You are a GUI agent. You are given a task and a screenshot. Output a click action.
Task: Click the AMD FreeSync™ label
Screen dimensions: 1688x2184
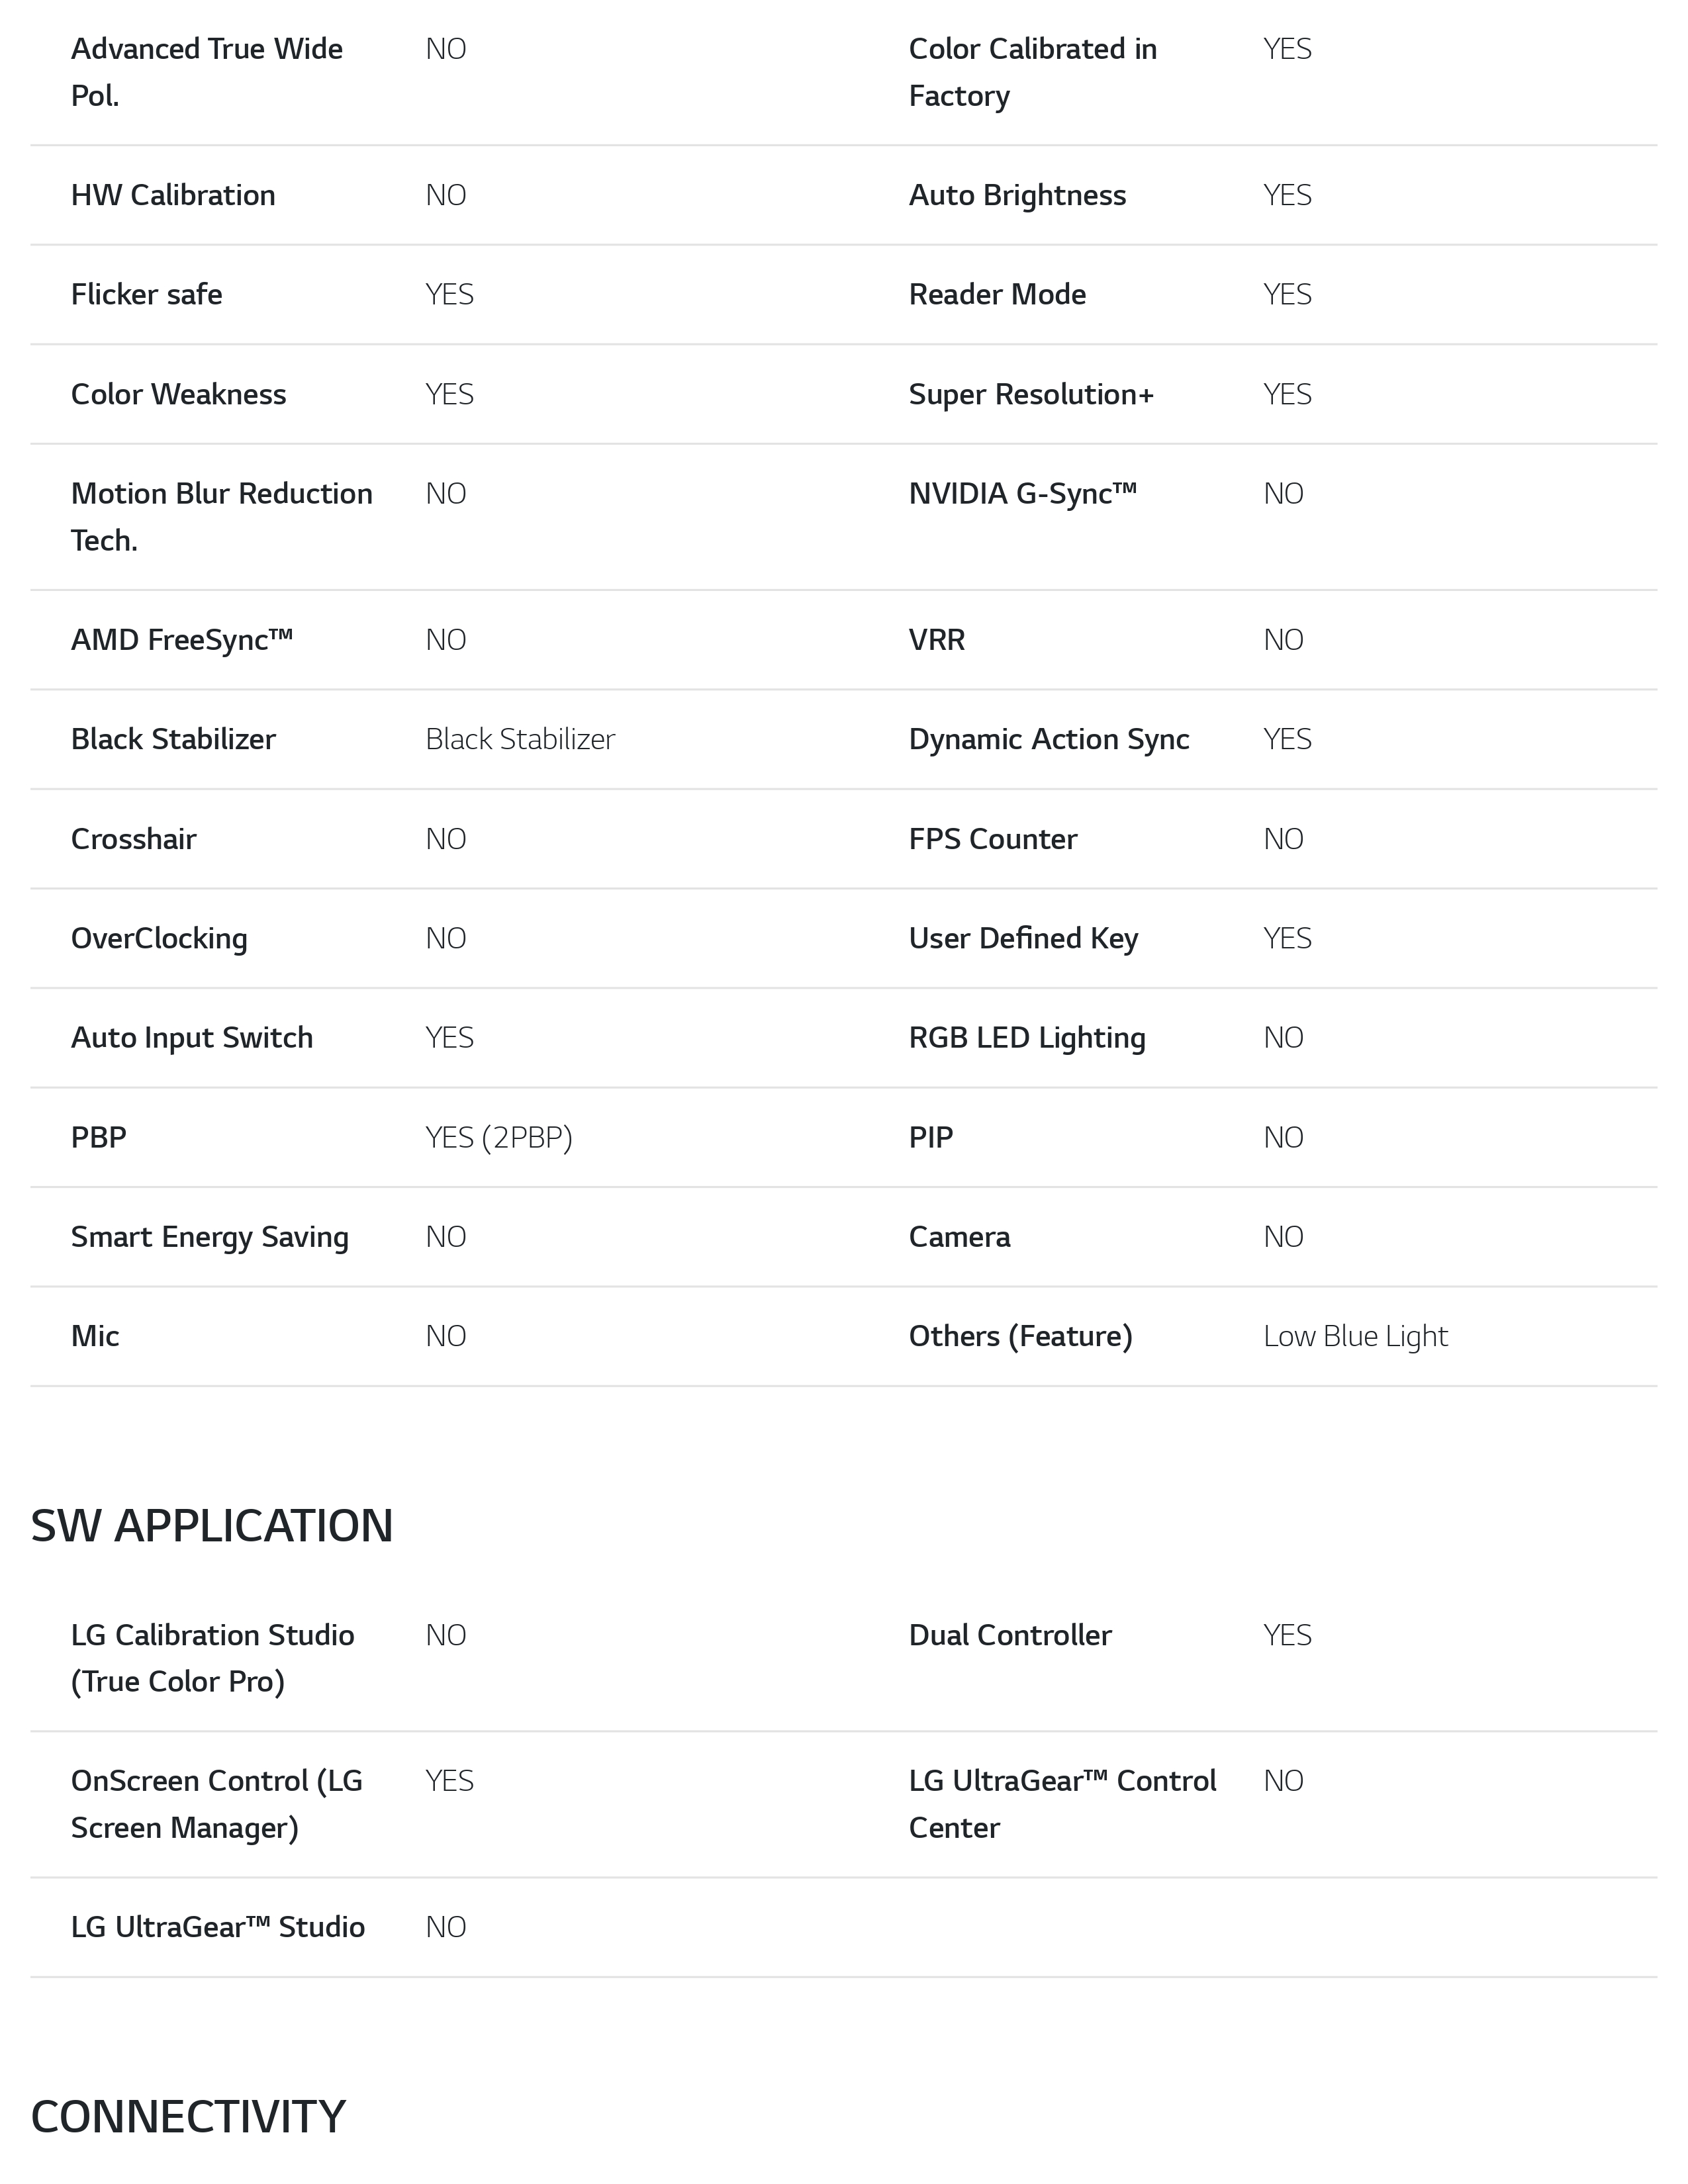[181, 640]
